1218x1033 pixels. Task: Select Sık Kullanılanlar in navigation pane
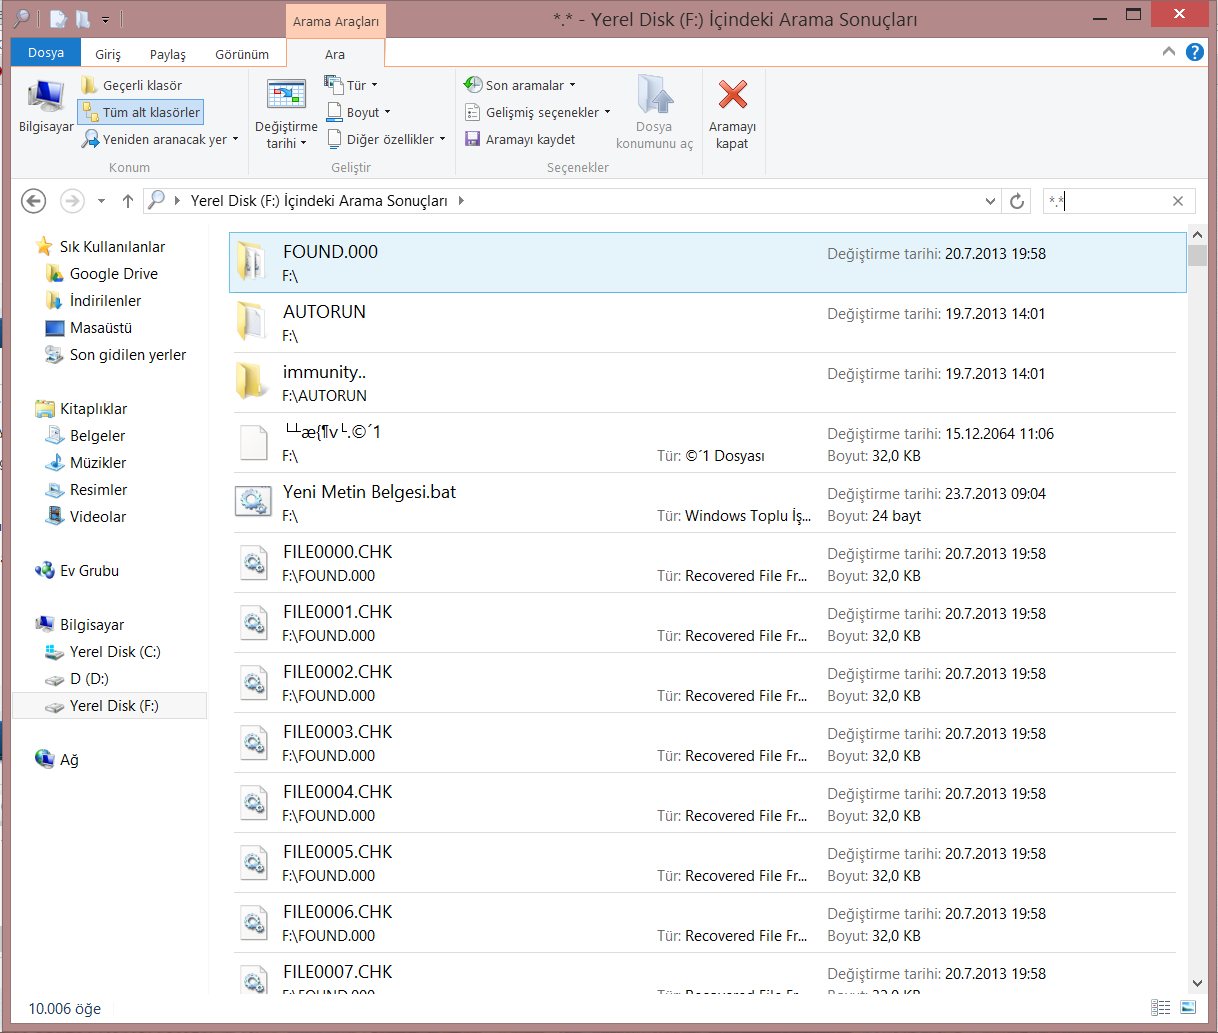(x=112, y=246)
